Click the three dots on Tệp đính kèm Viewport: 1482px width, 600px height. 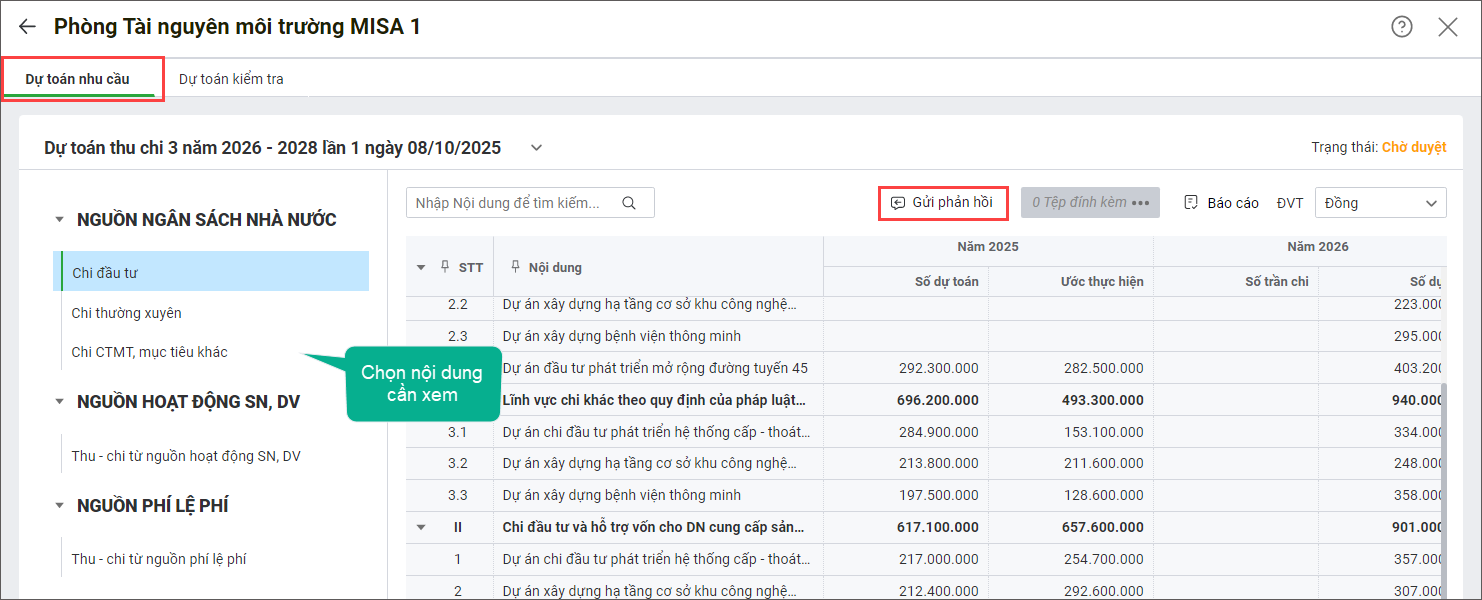click(1141, 203)
